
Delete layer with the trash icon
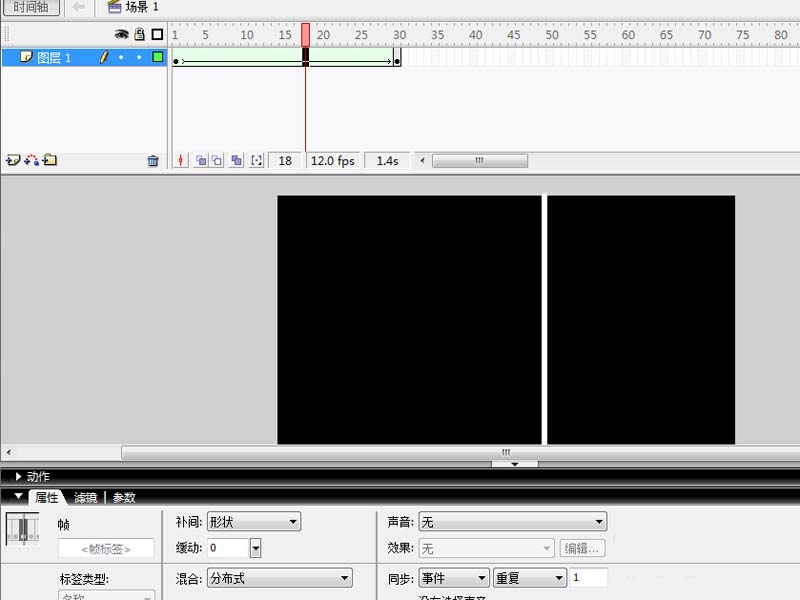click(x=153, y=160)
